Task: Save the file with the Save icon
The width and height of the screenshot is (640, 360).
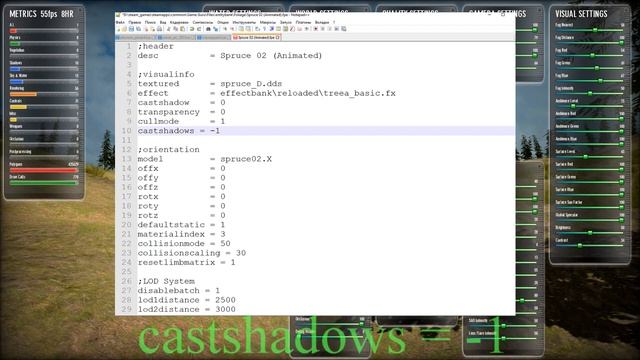Action: (131, 29)
